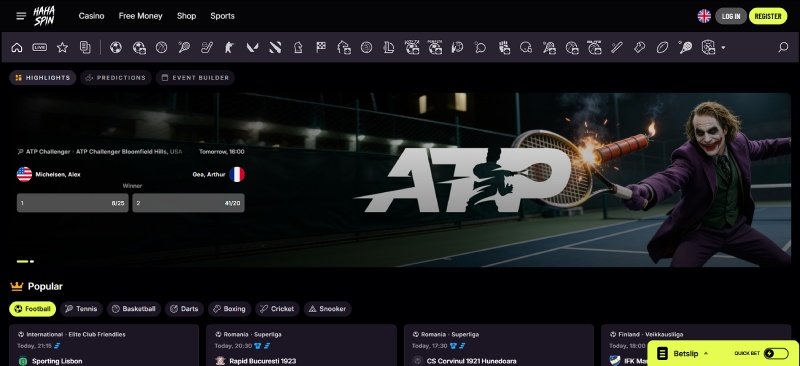Screen dimensions: 800x366
Task: Click player name Michelsen, Alex
Action: [58, 175]
